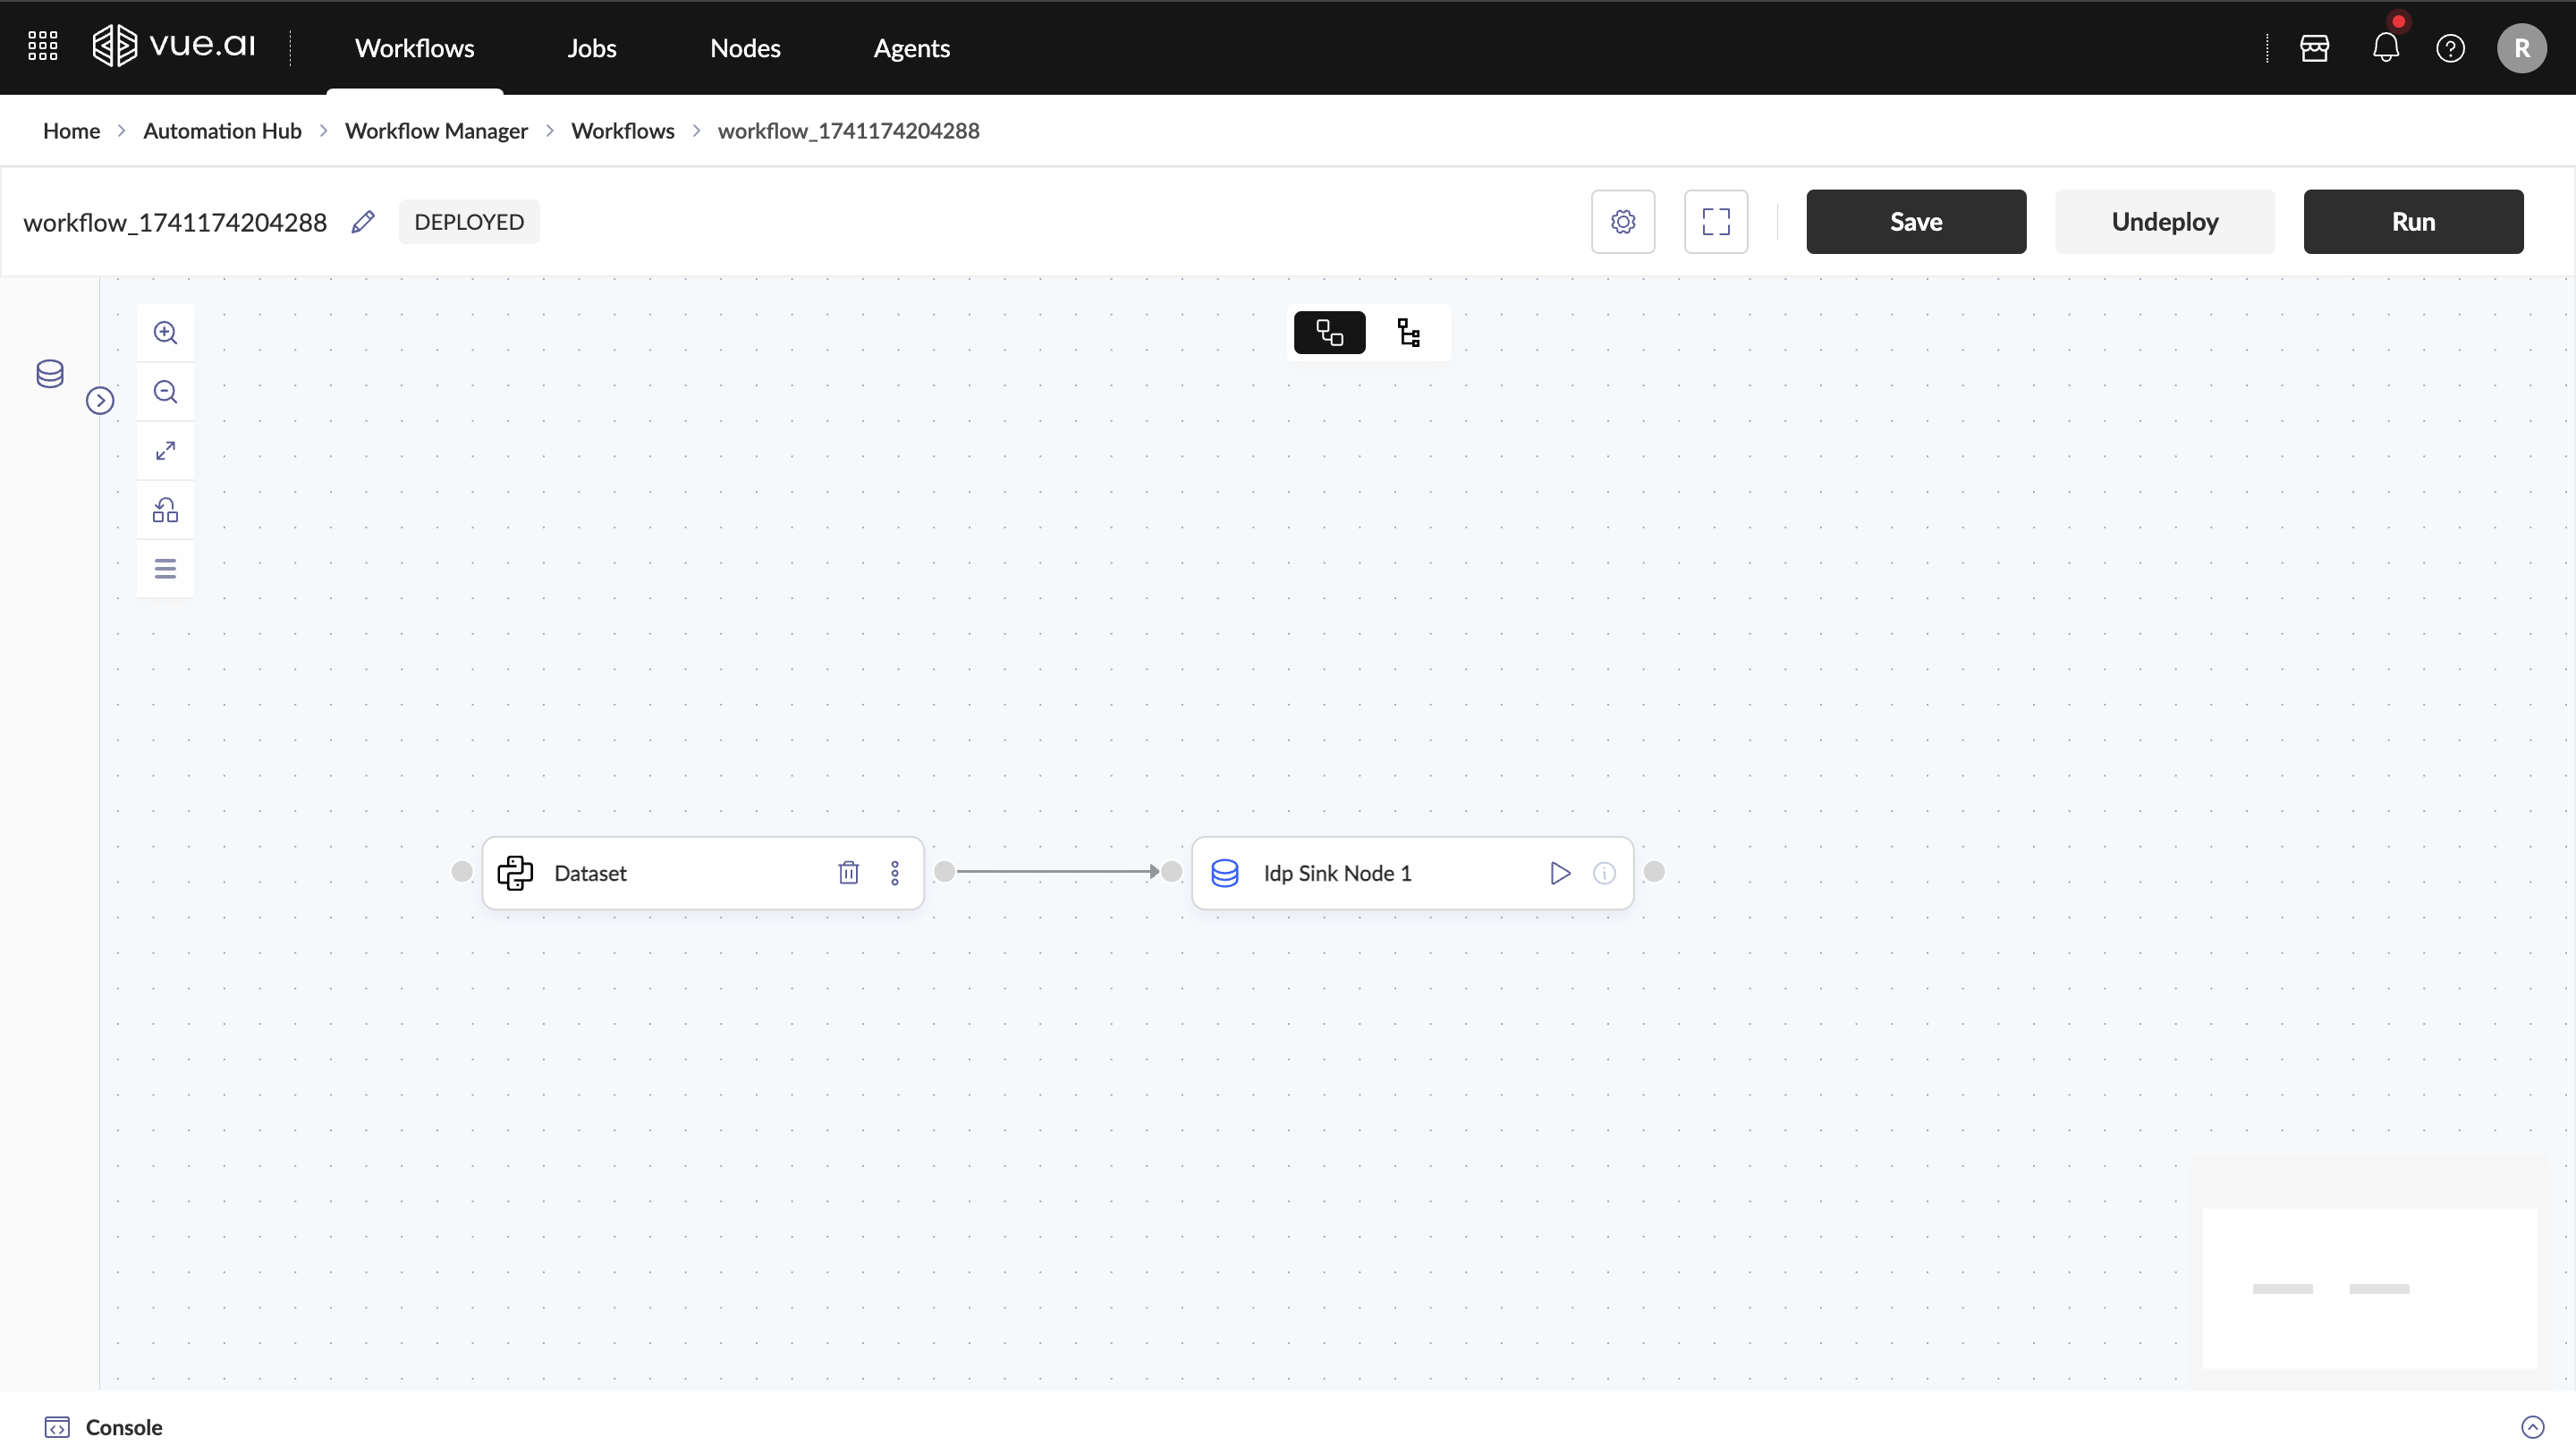Click the Run workflow button
The image size is (2576, 1454).
coord(2412,222)
